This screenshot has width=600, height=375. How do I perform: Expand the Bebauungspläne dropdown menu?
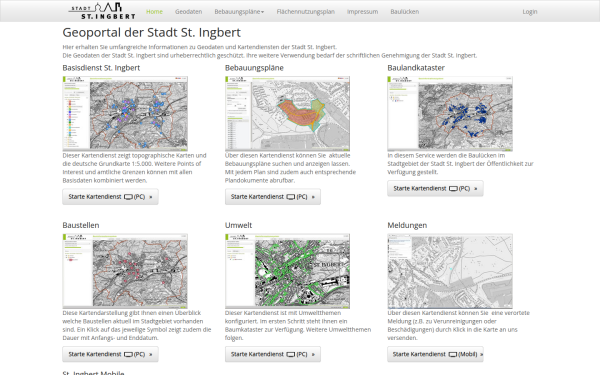[239, 11]
